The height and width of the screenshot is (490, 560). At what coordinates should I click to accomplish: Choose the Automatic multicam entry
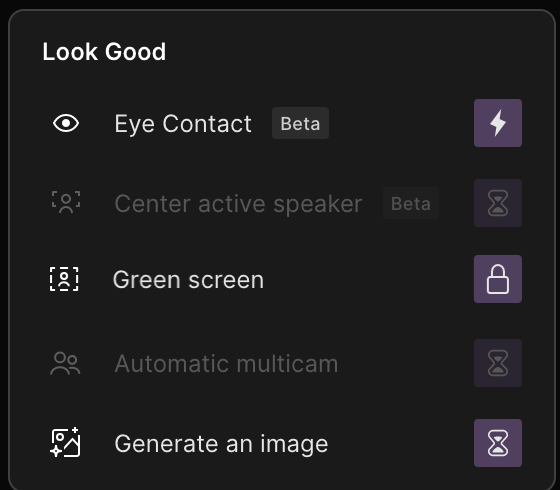click(x=226, y=364)
